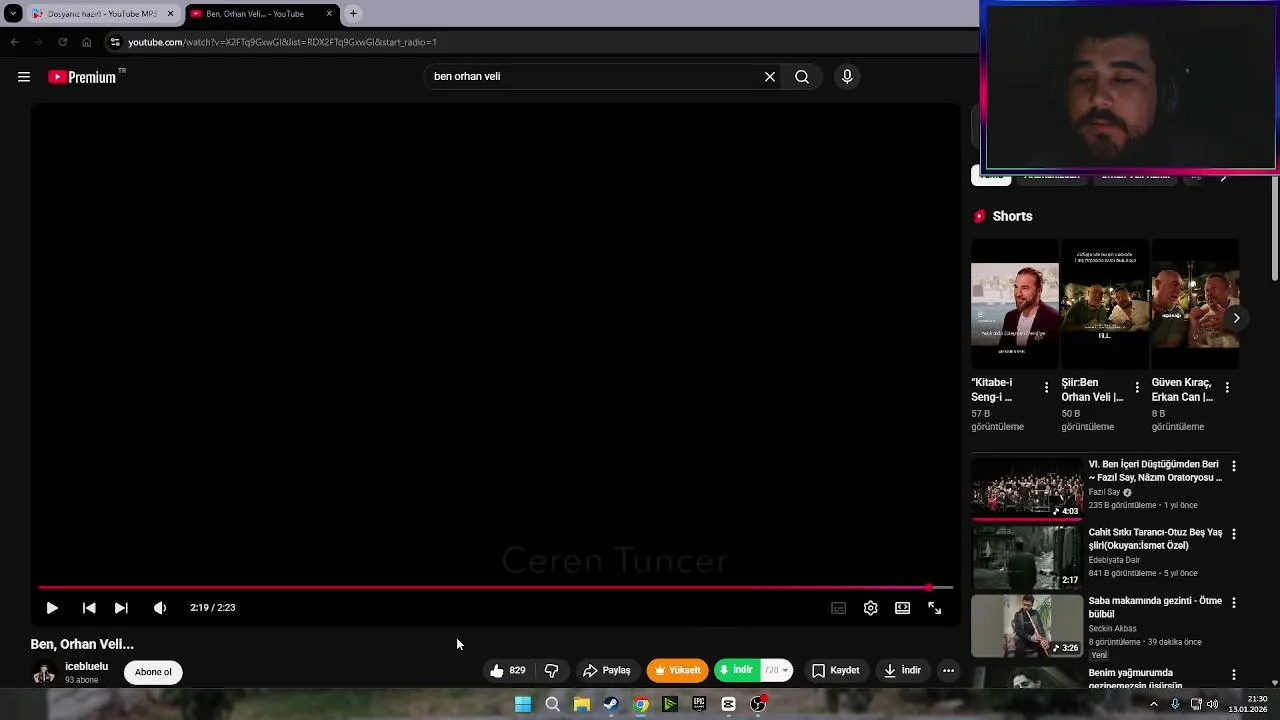Open File Explorer from the taskbar
The image size is (1280, 720).
tap(581, 704)
